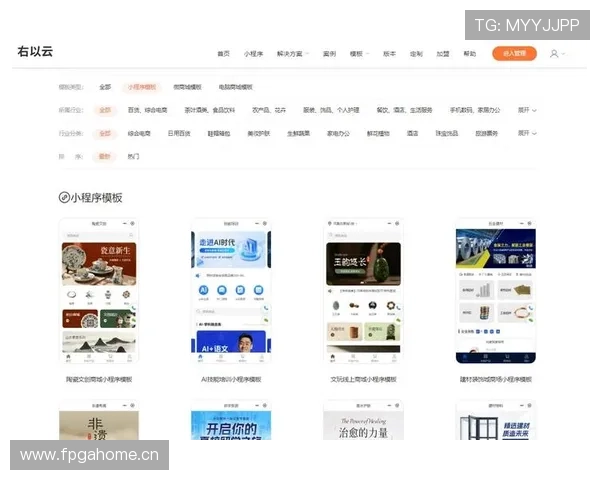Click home tab icon in ceramic template preview
This screenshot has height=480, width=600.
(x=68, y=358)
